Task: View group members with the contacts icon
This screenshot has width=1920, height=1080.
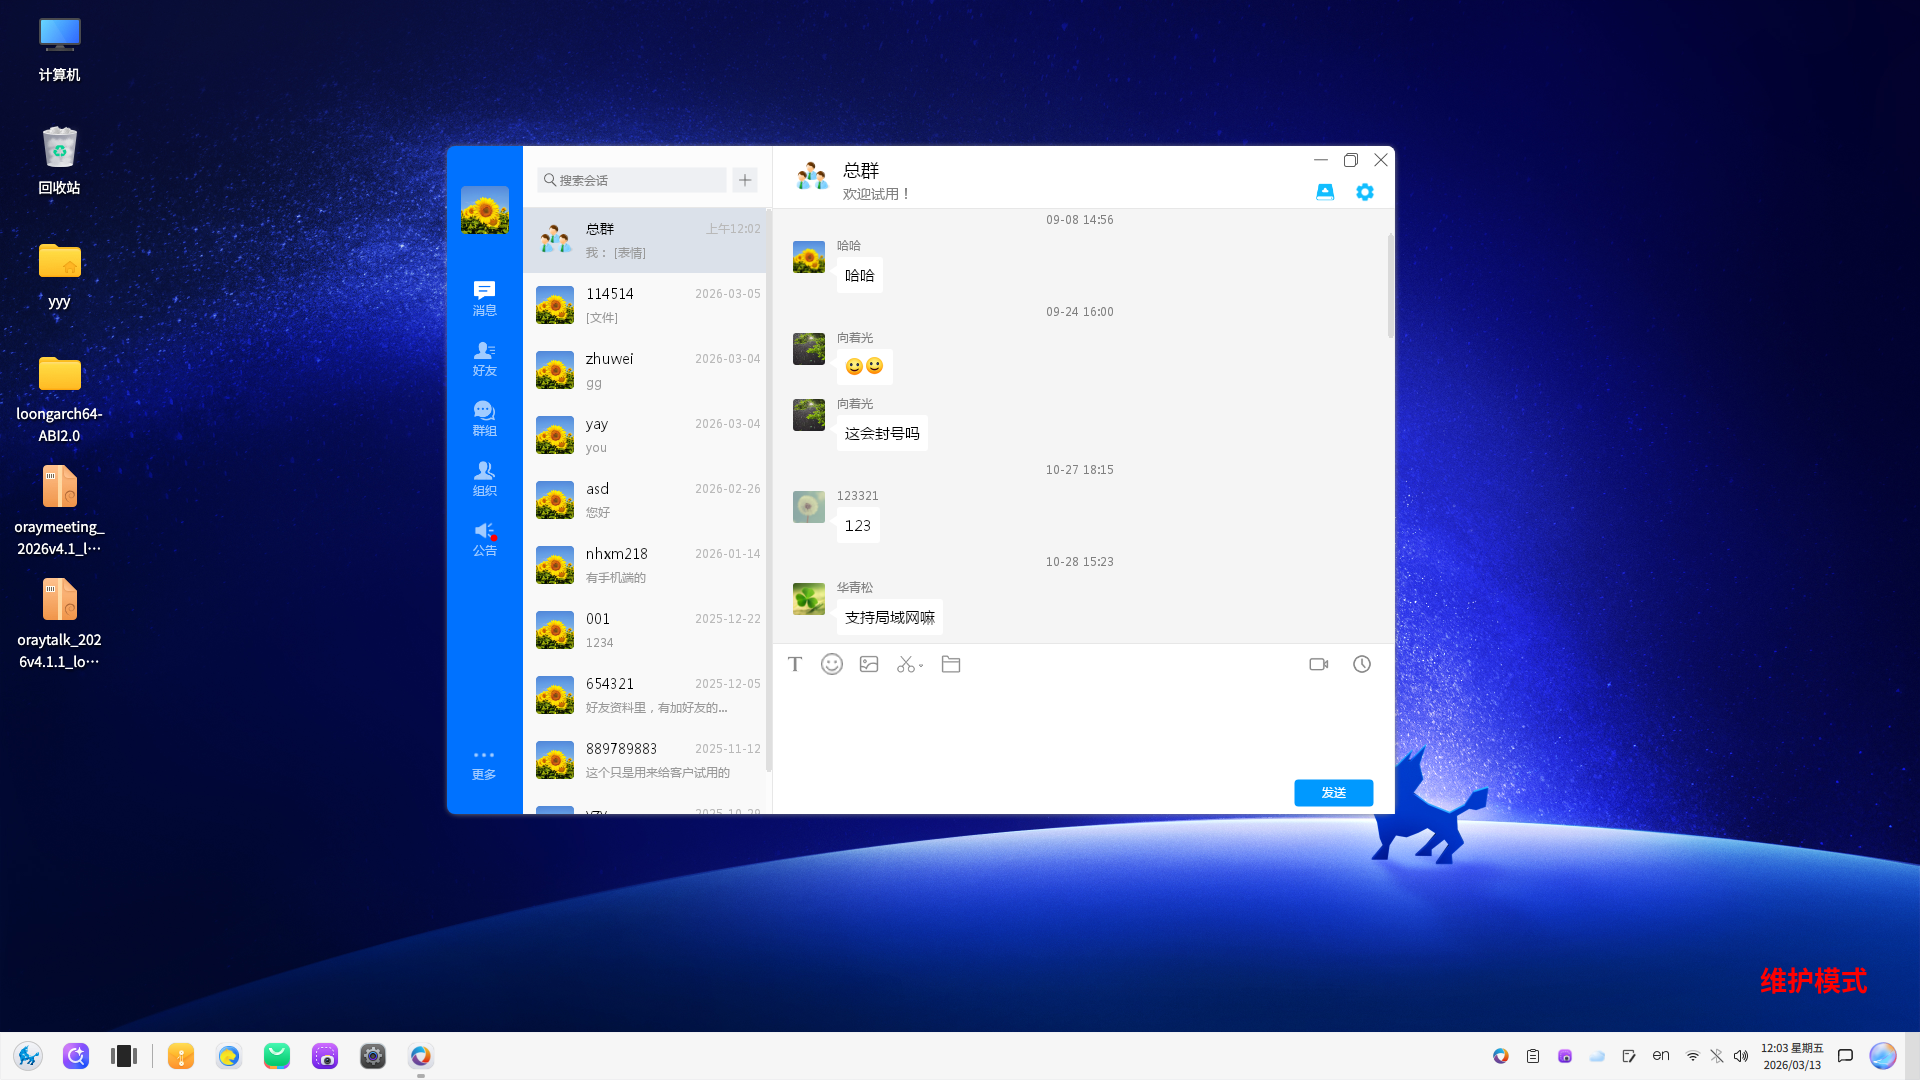Action: [1325, 191]
